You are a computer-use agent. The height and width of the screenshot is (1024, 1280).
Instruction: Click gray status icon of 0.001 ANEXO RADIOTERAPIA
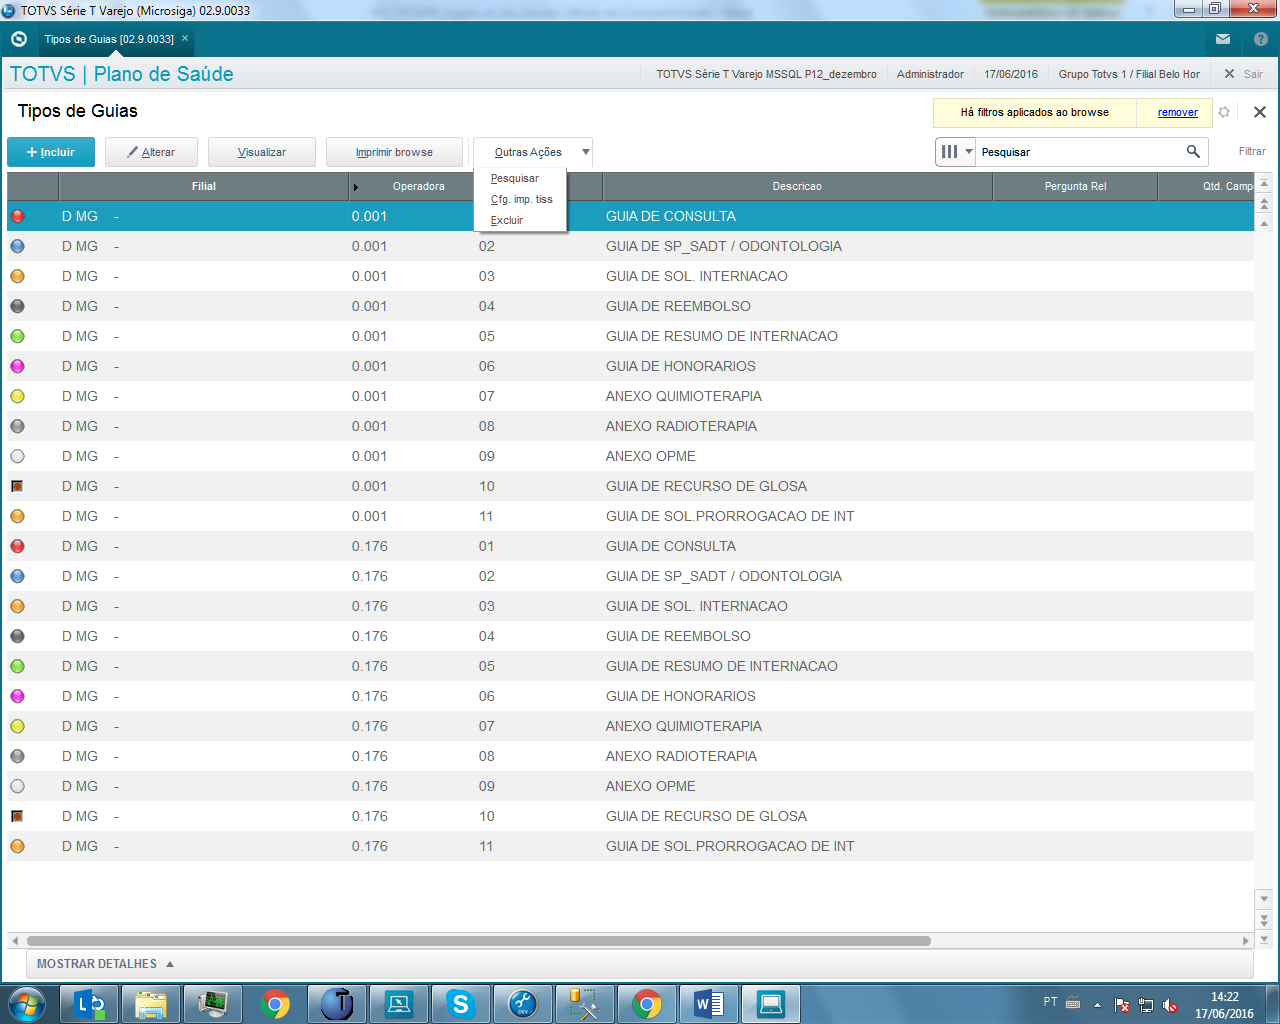pyautogui.click(x=17, y=426)
